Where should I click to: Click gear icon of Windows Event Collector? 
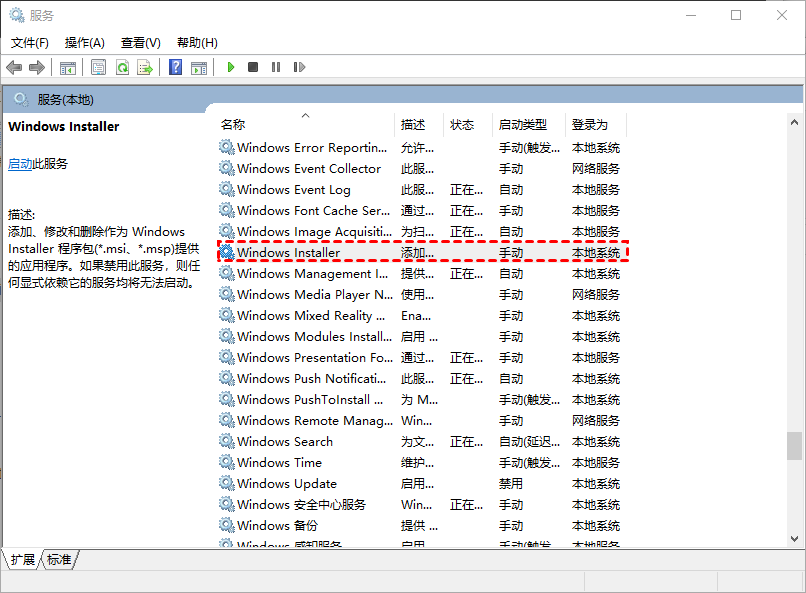[x=227, y=168]
